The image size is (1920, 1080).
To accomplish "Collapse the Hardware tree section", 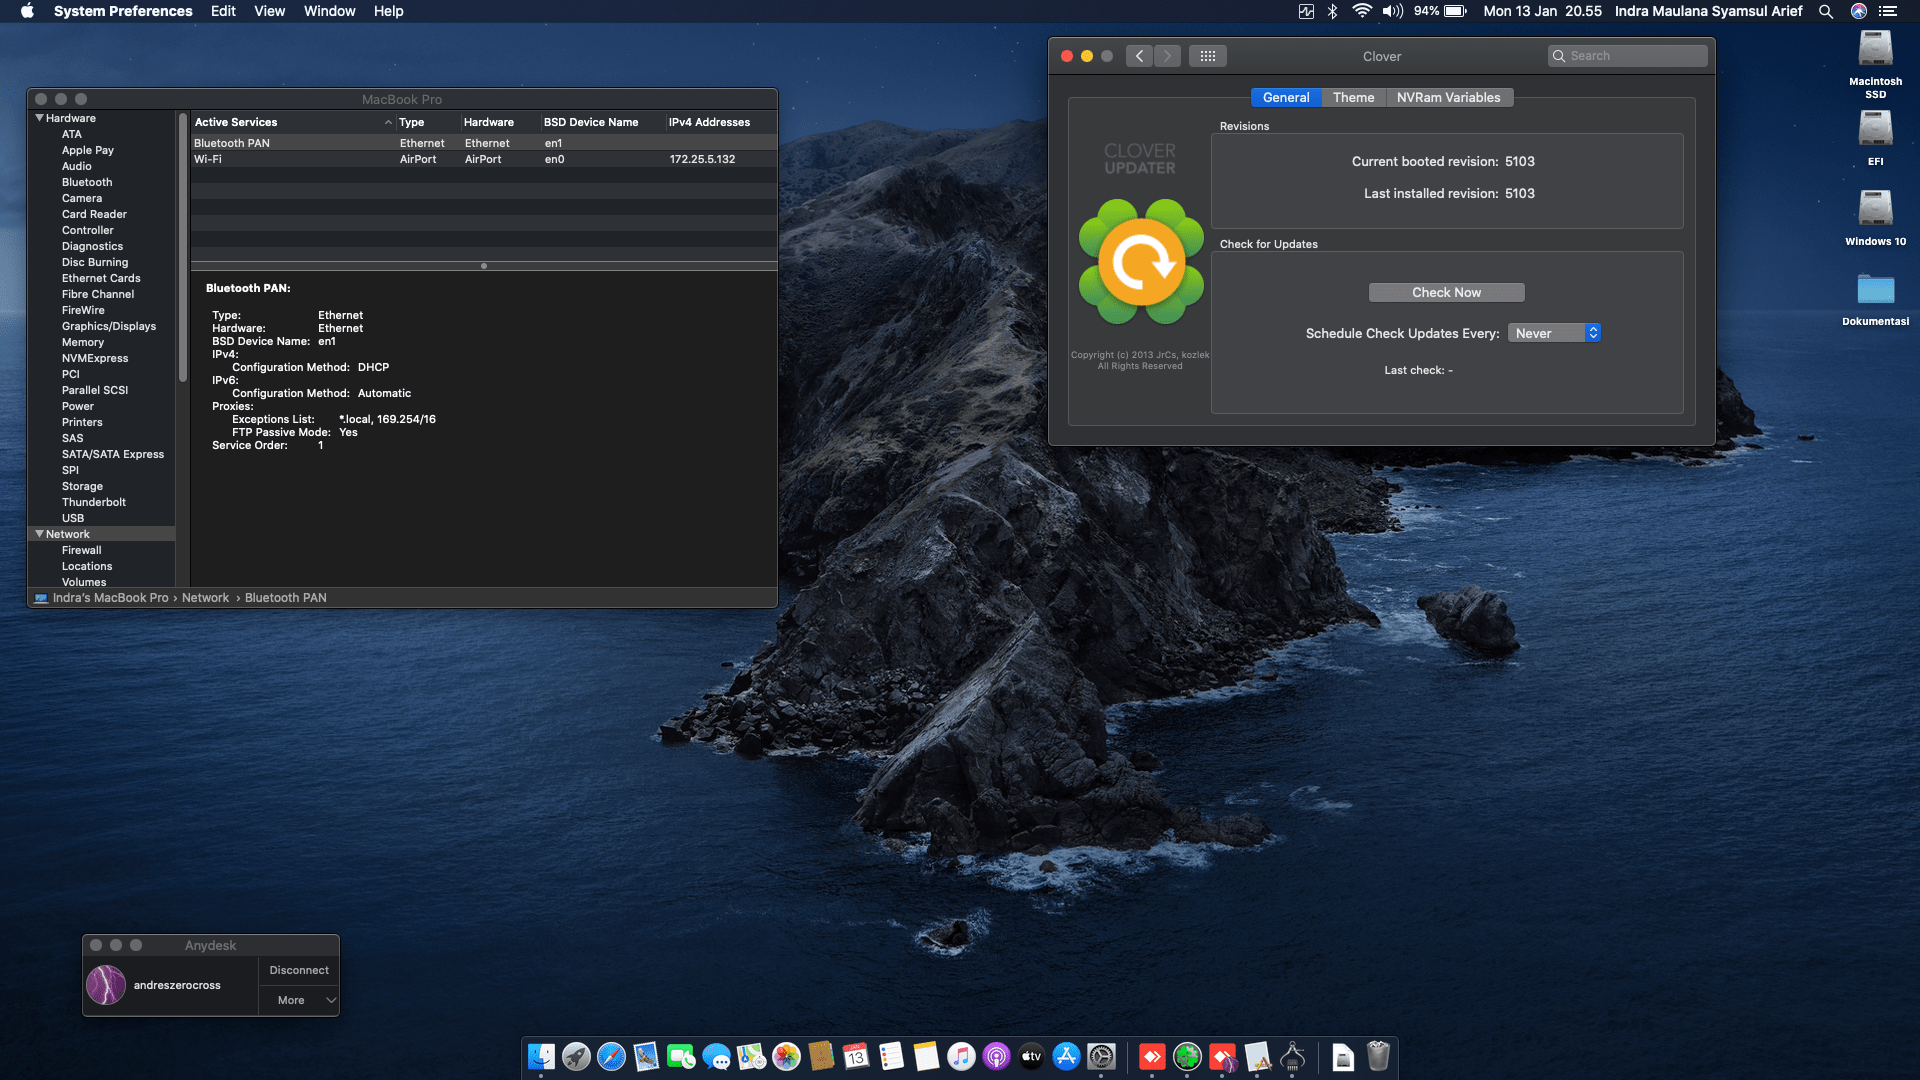I will pos(40,118).
